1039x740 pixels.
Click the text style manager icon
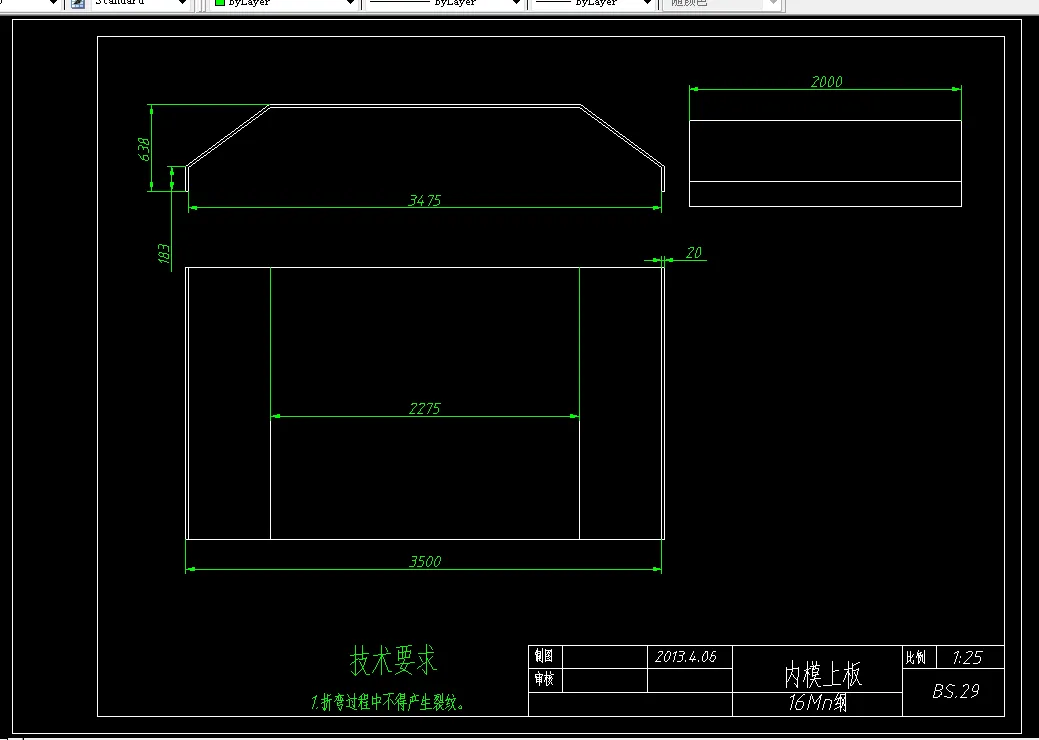tap(78, 3)
